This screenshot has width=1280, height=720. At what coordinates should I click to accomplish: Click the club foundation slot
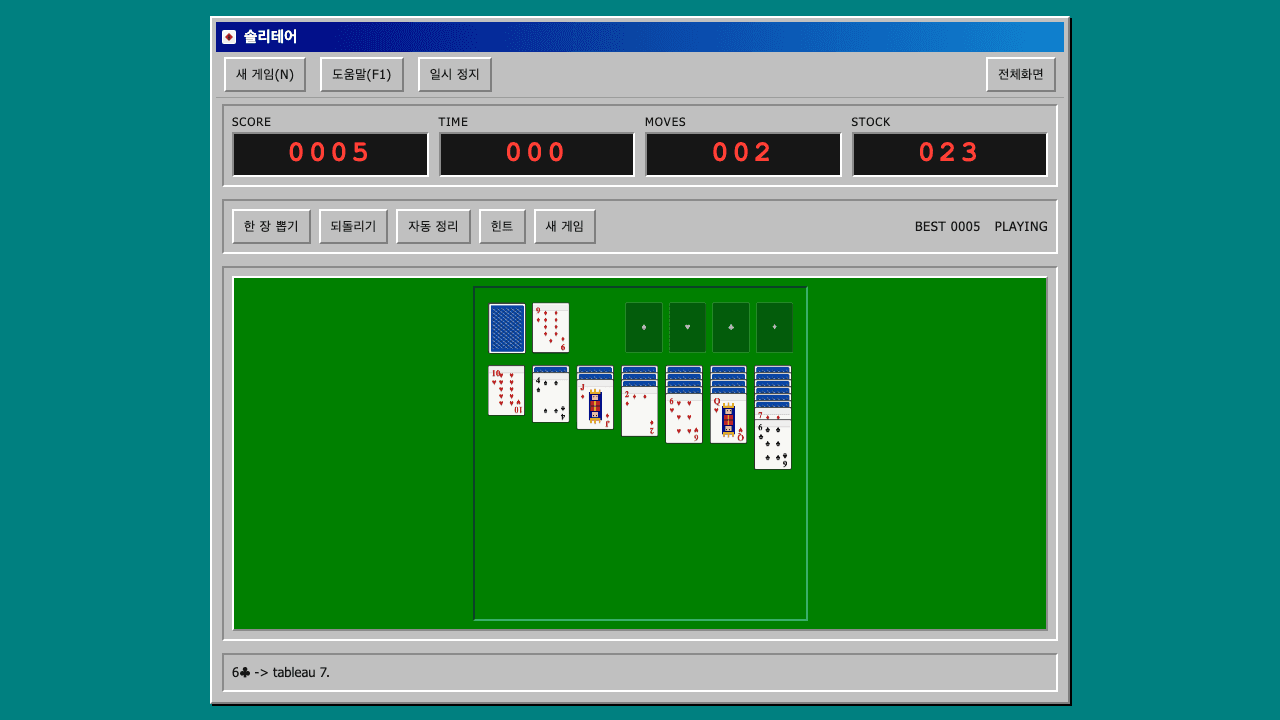click(x=731, y=328)
